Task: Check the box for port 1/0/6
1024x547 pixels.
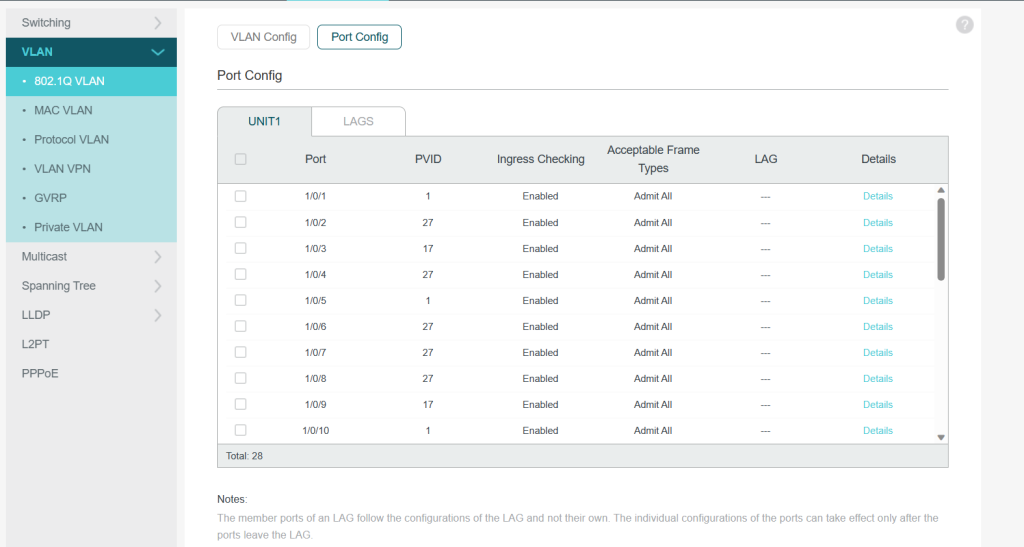Action: click(240, 326)
